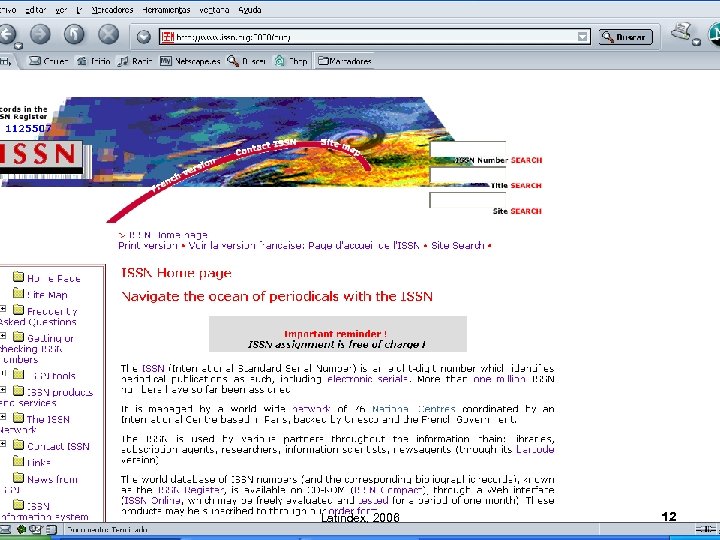Open the Site Search link below the banner
Image resolution: width=720 pixels, height=540 pixels.
point(458,246)
